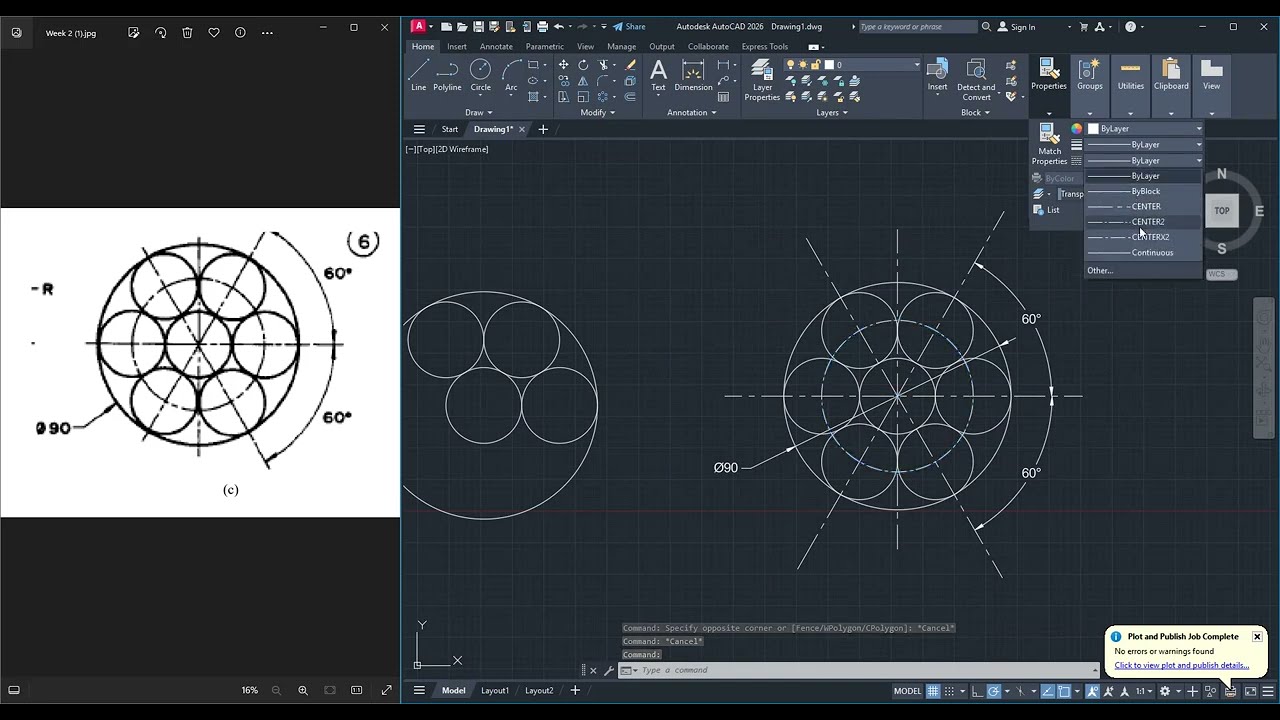Viewport: 1280px width, 720px height.
Task: Toggle Polar Tracking in status bar
Action: (x=994, y=691)
